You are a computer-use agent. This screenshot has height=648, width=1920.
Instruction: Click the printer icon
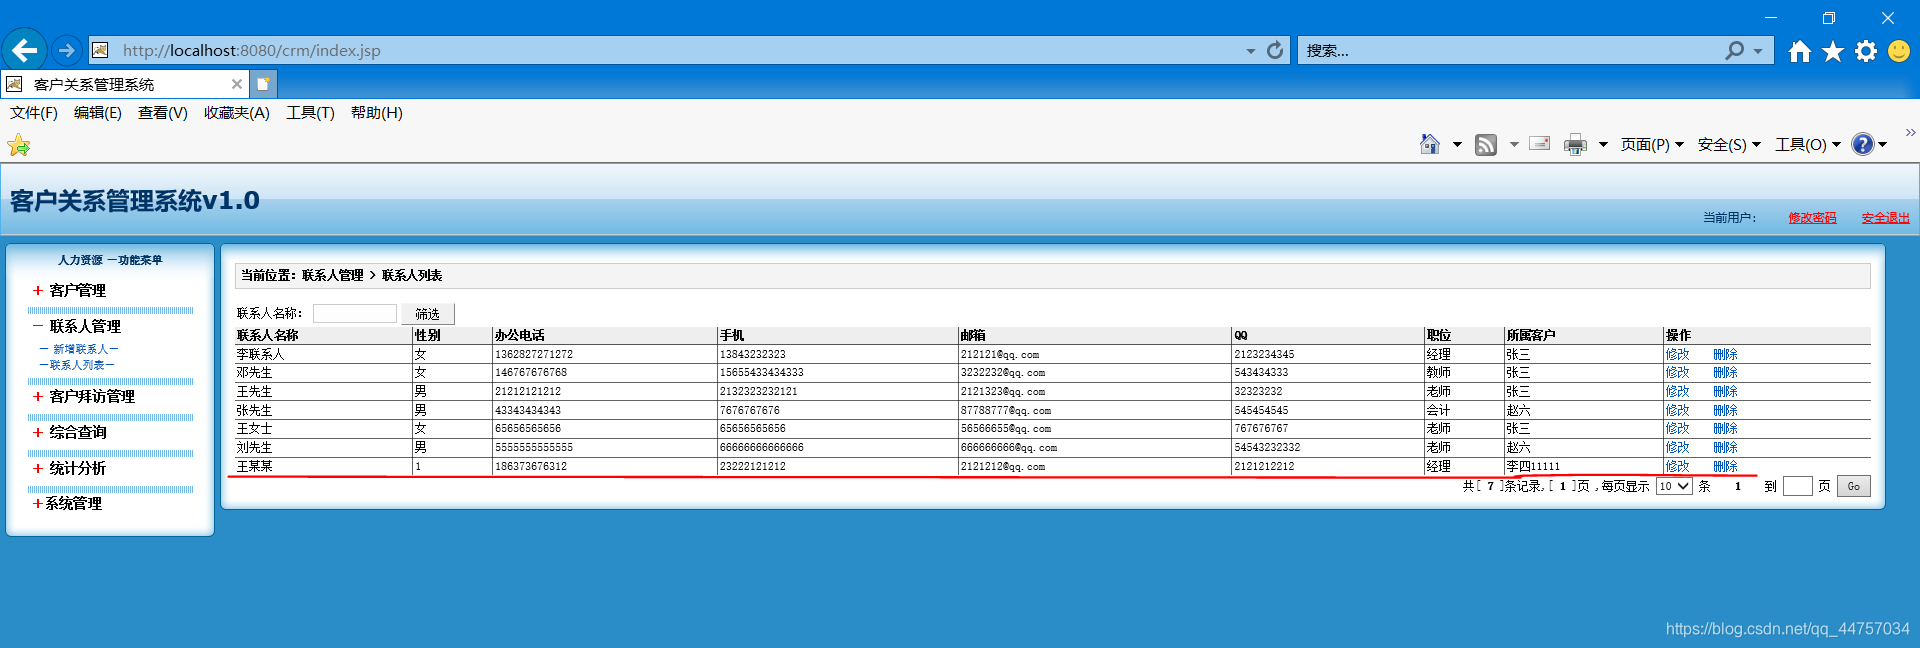click(x=1575, y=145)
